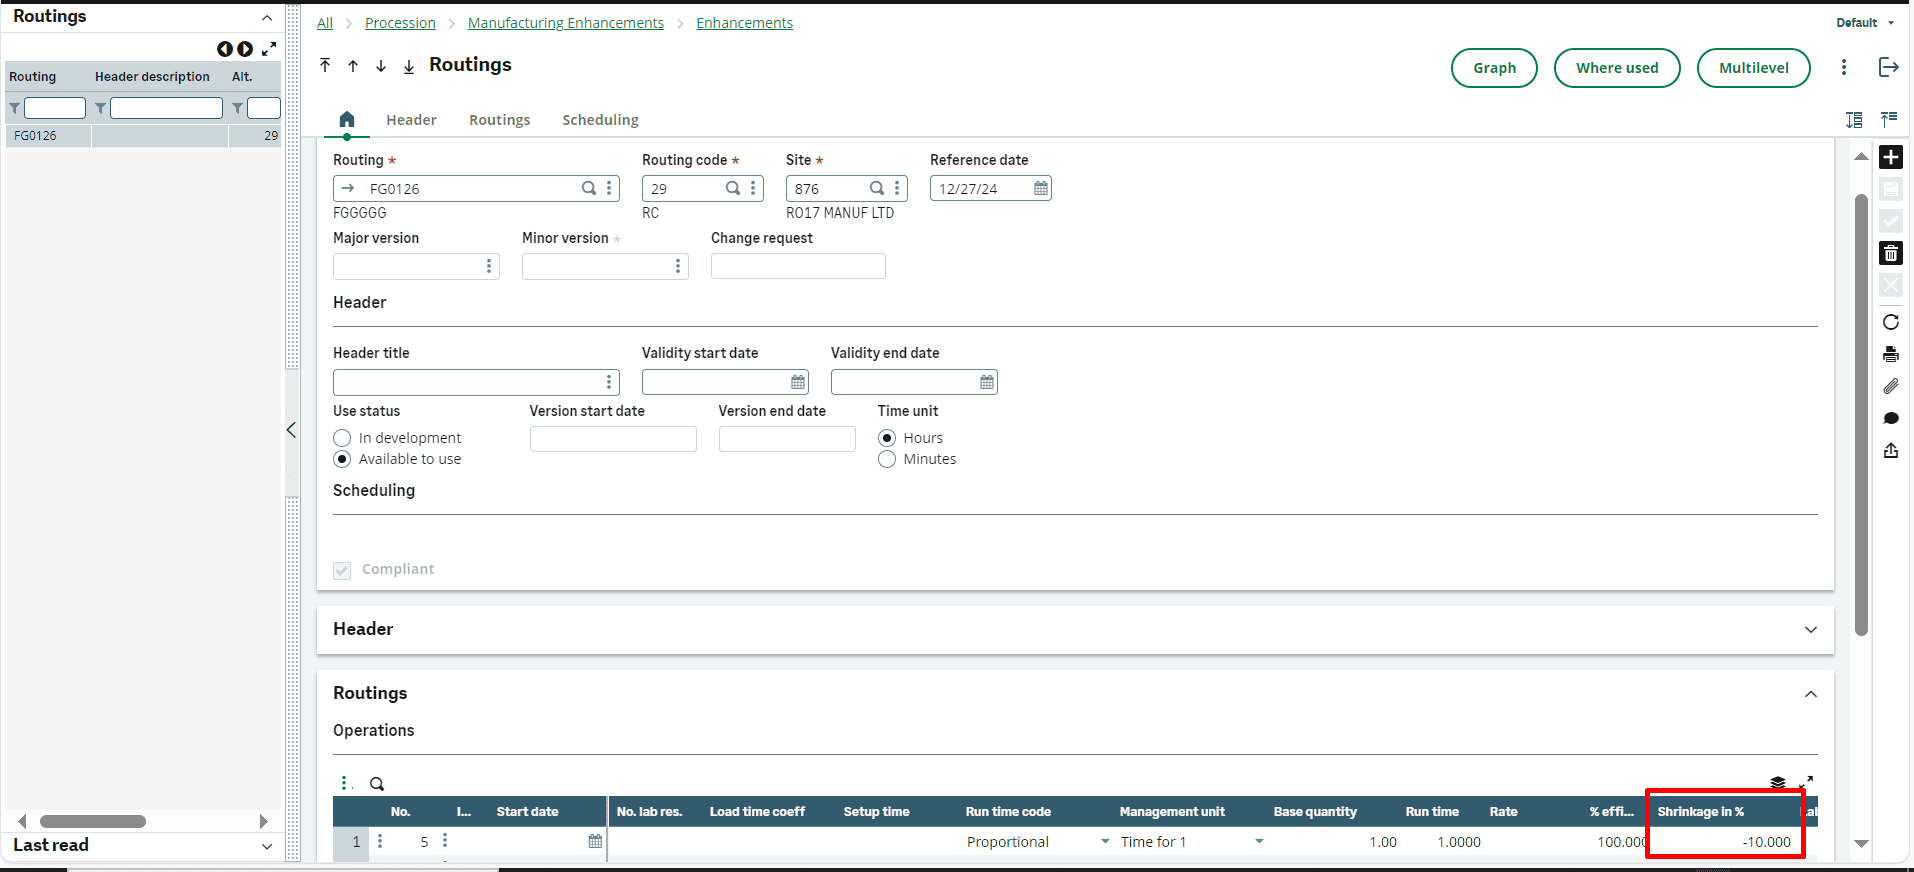Click the Home tab icon
This screenshot has height=872, width=1914.
pyautogui.click(x=347, y=120)
